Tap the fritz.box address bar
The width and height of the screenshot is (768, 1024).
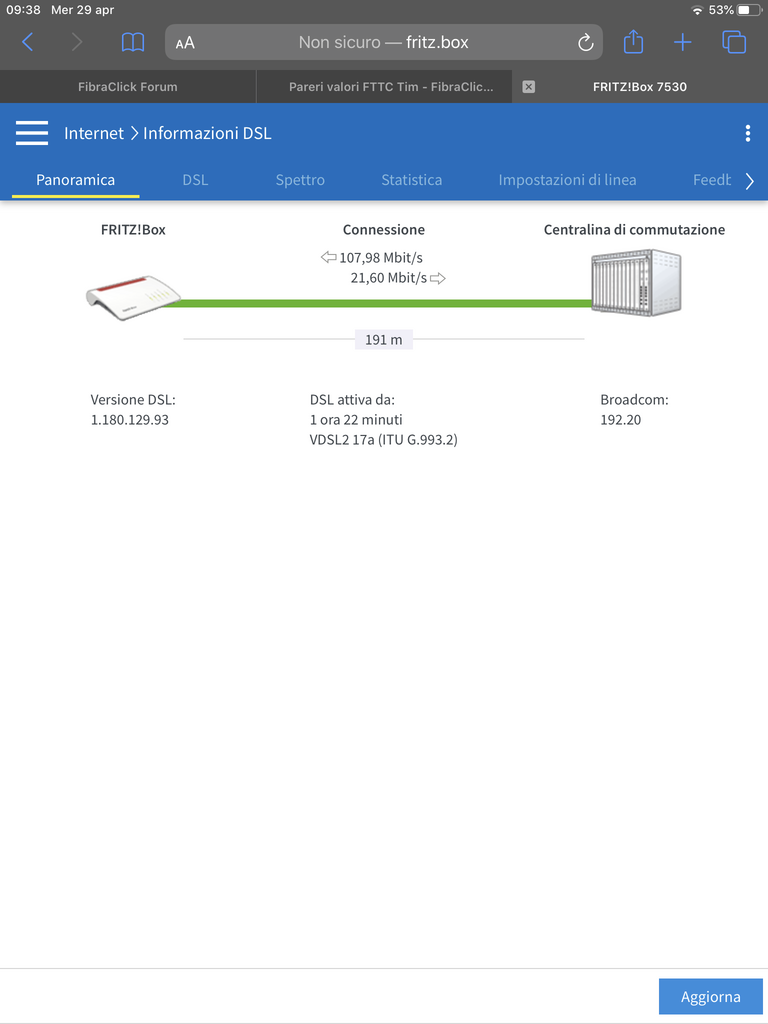(x=384, y=42)
